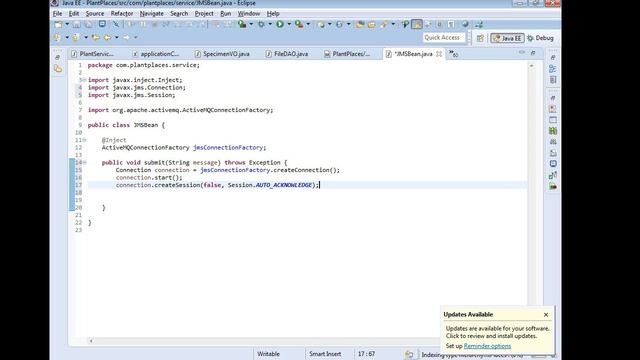
Task: Click 'Smart Insert' in status bar
Action: coord(325,354)
